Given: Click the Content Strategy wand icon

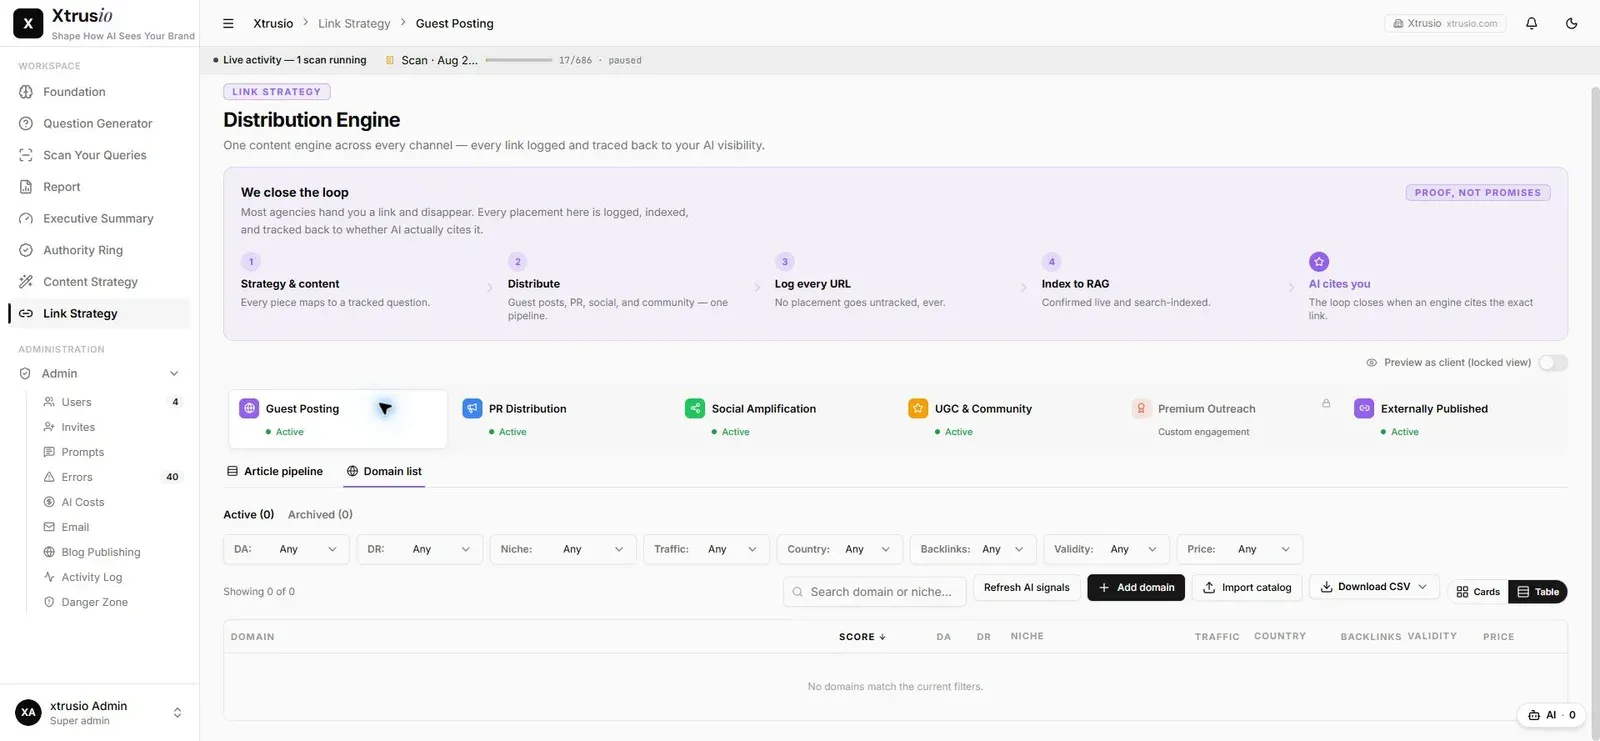Looking at the screenshot, I should coord(26,282).
